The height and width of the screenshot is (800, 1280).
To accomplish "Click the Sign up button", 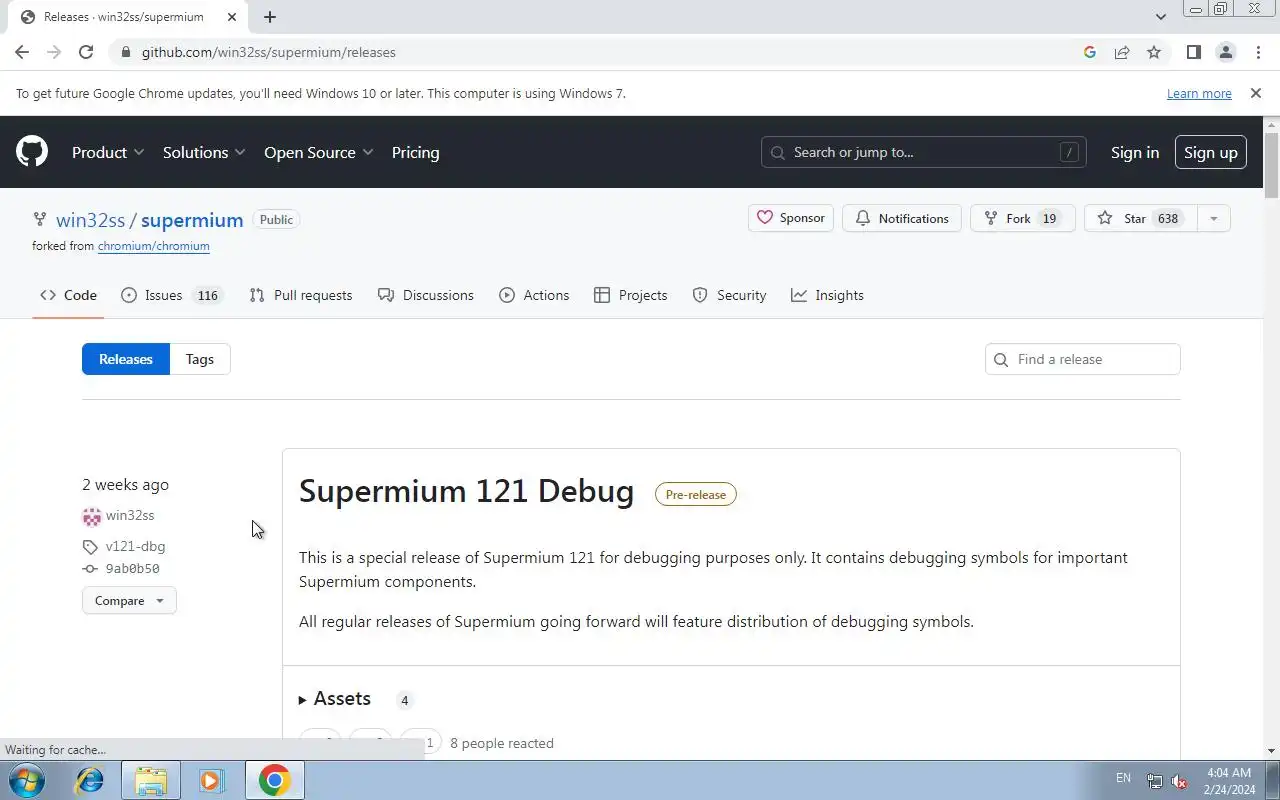I will click(x=1211, y=152).
